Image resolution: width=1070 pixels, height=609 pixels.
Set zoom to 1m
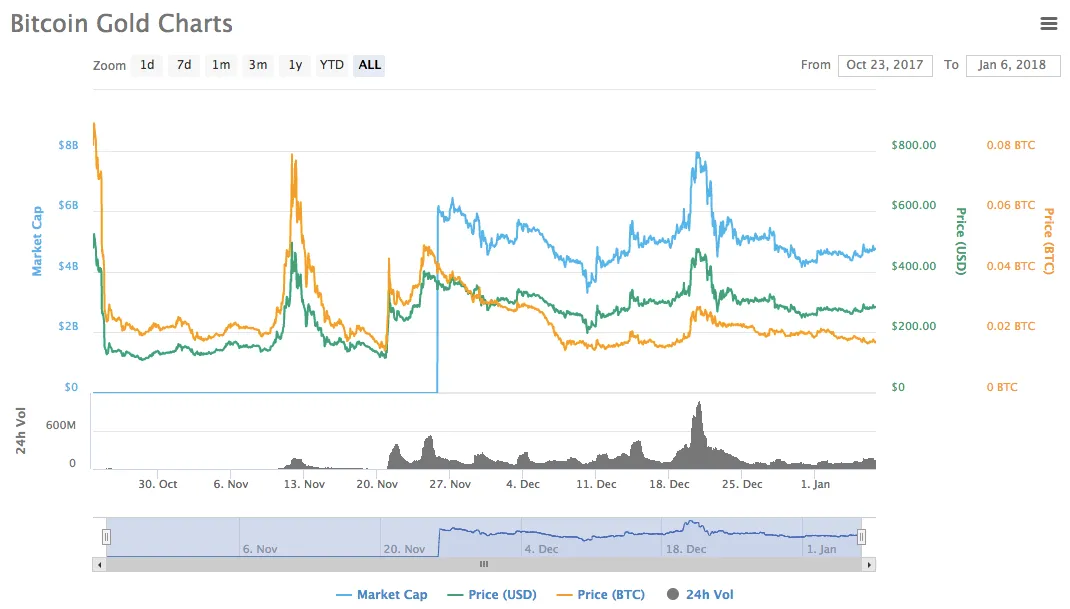pos(220,65)
